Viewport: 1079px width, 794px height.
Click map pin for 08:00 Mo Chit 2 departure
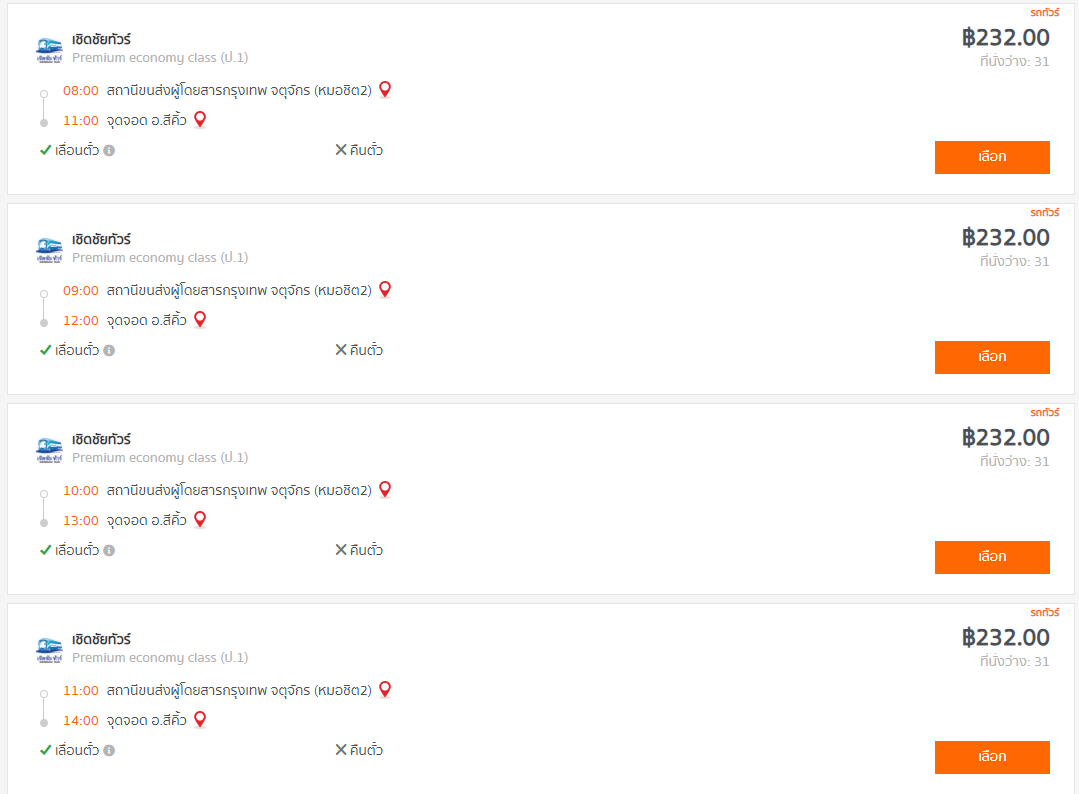[385, 89]
